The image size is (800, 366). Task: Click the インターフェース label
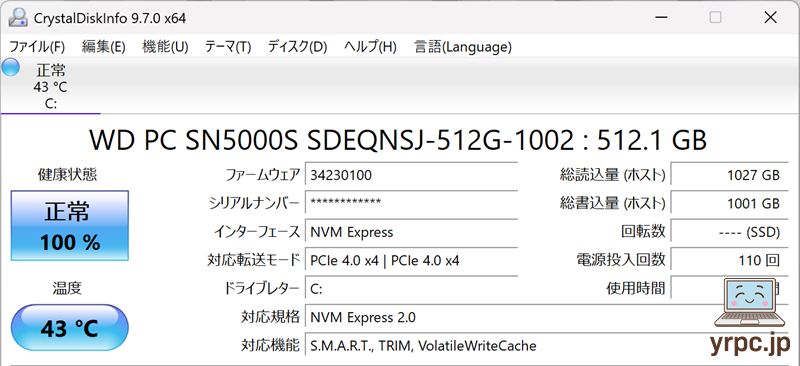coord(257,232)
